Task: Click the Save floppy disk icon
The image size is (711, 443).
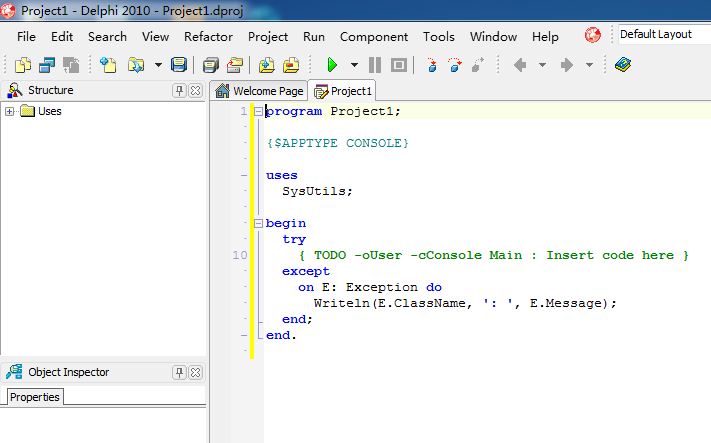Action: click(179, 65)
